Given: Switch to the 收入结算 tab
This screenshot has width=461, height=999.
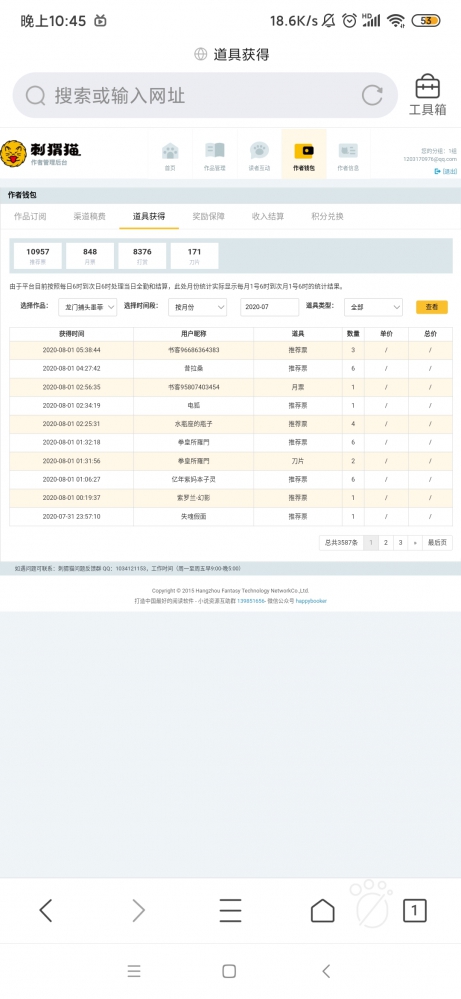Looking at the screenshot, I should coord(268,217).
